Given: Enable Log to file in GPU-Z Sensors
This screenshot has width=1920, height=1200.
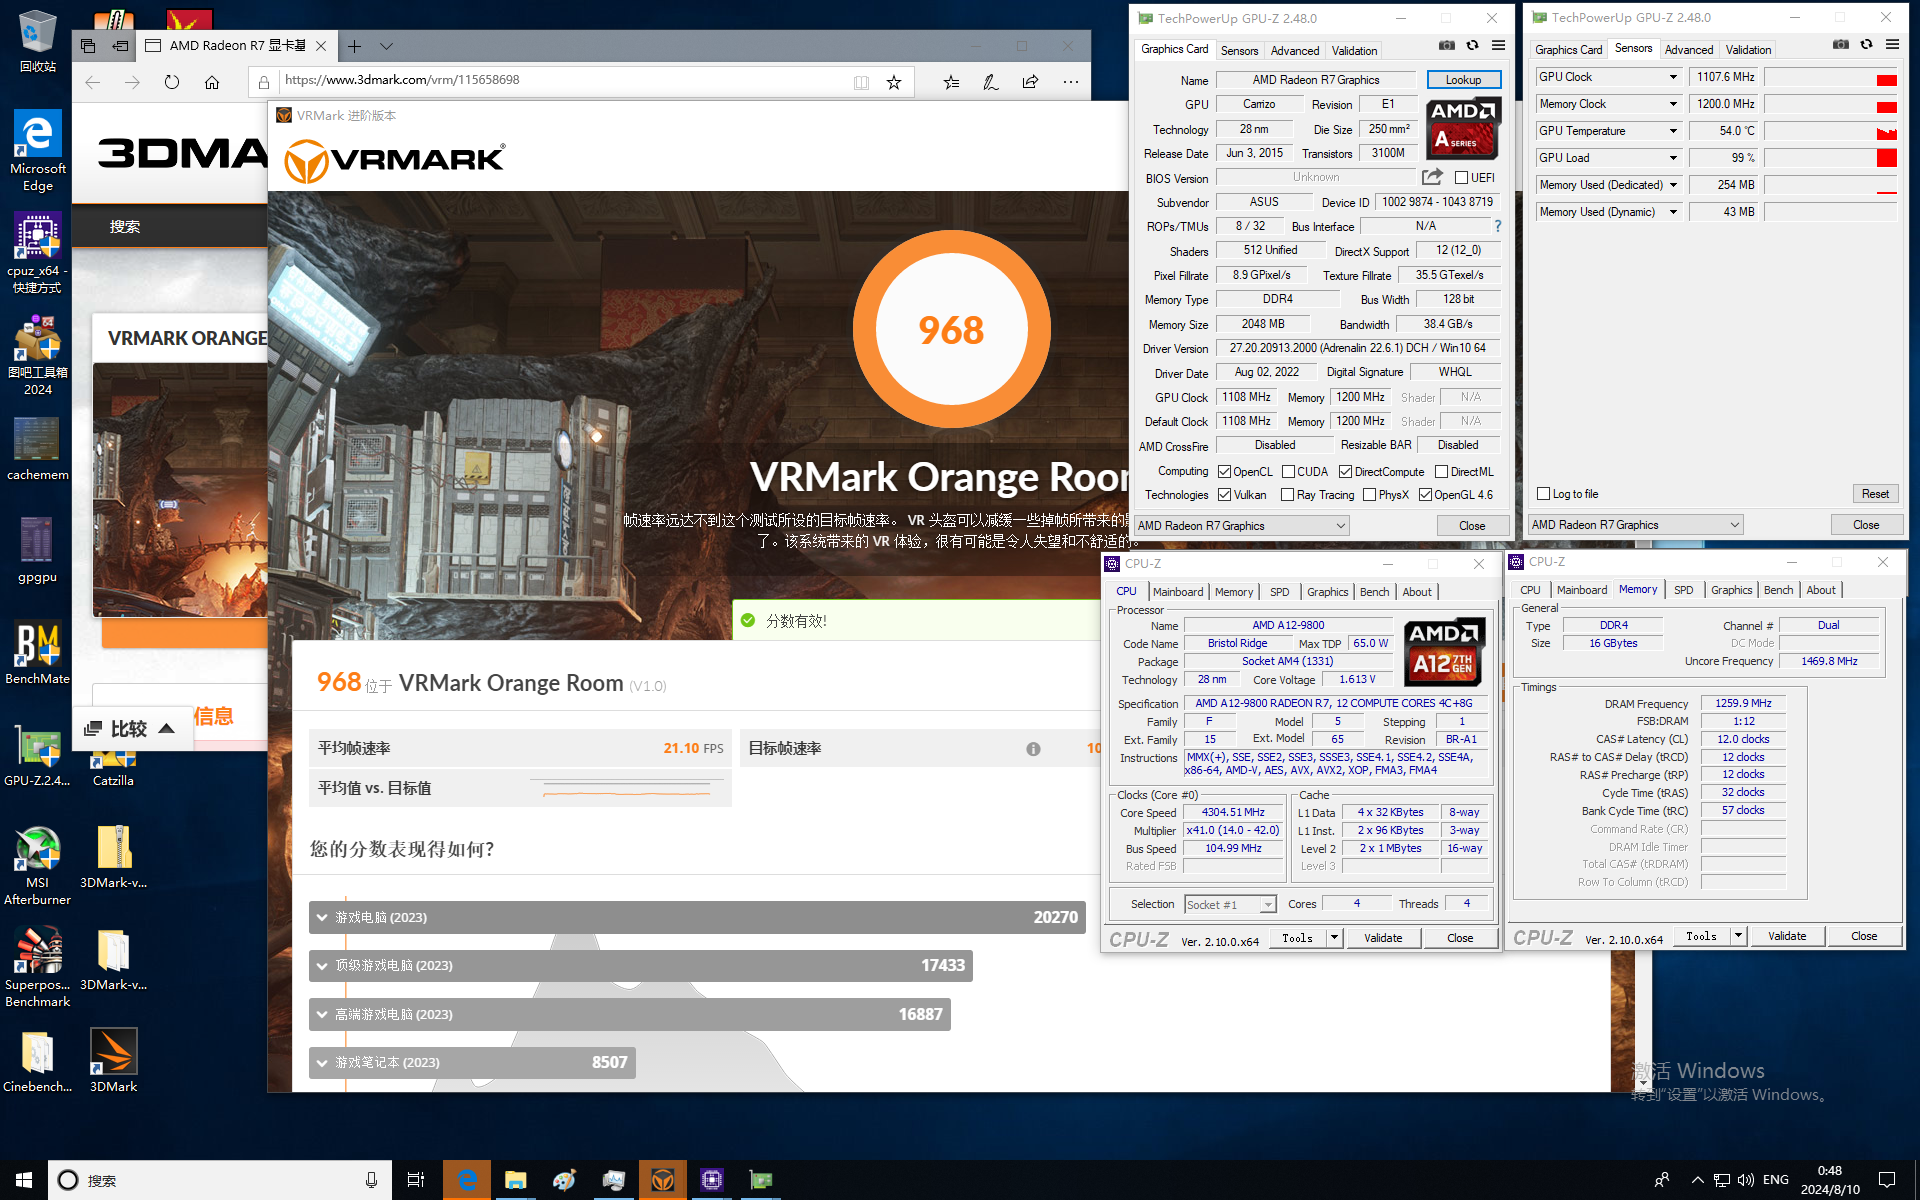Looking at the screenshot, I should click(1543, 494).
